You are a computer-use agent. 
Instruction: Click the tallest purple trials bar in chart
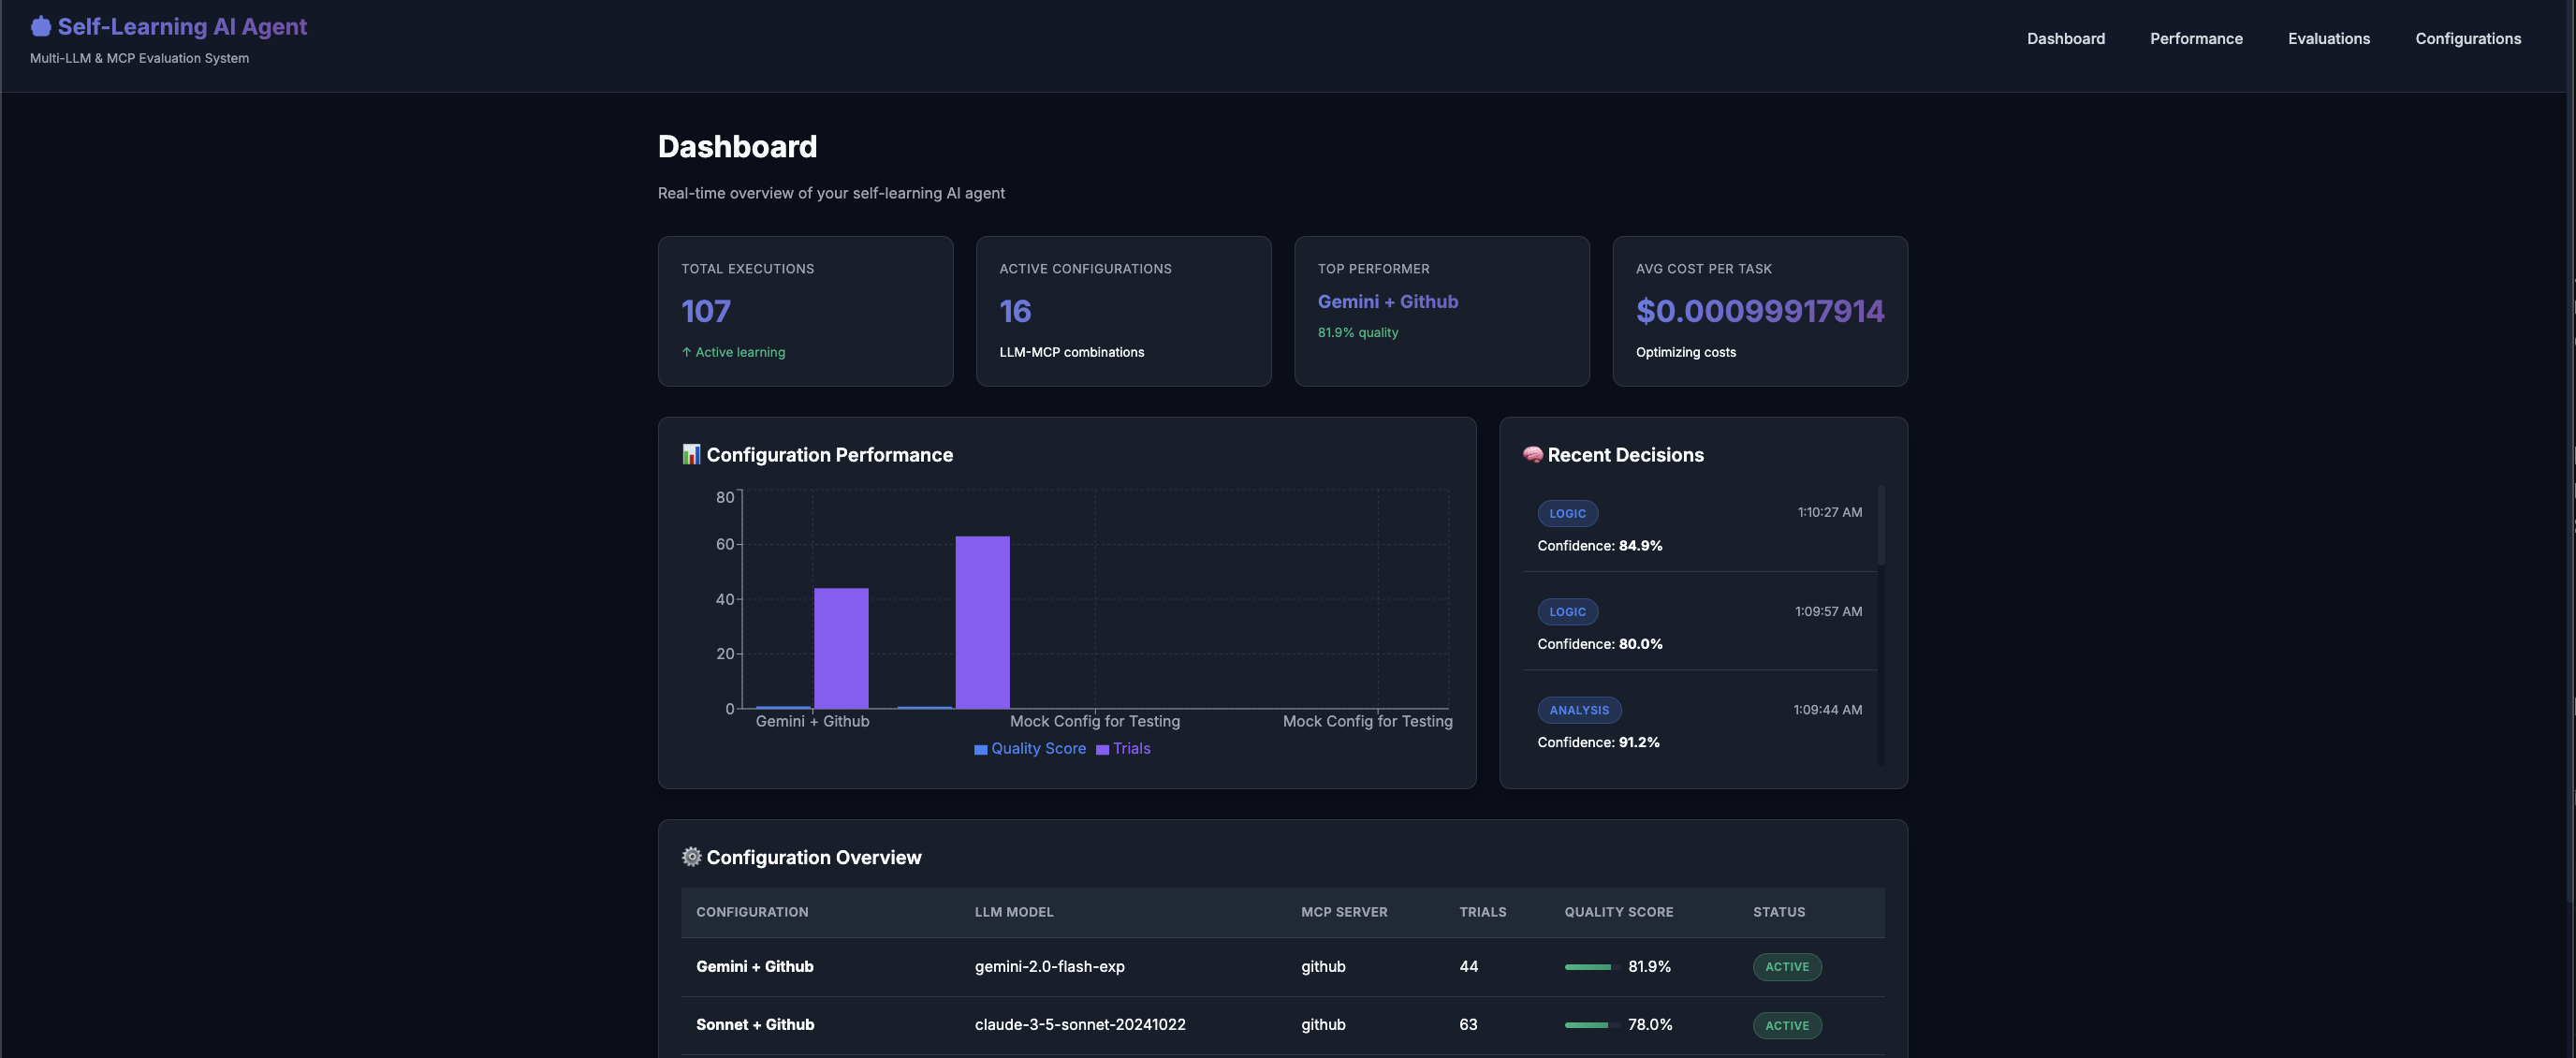[982, 622]
